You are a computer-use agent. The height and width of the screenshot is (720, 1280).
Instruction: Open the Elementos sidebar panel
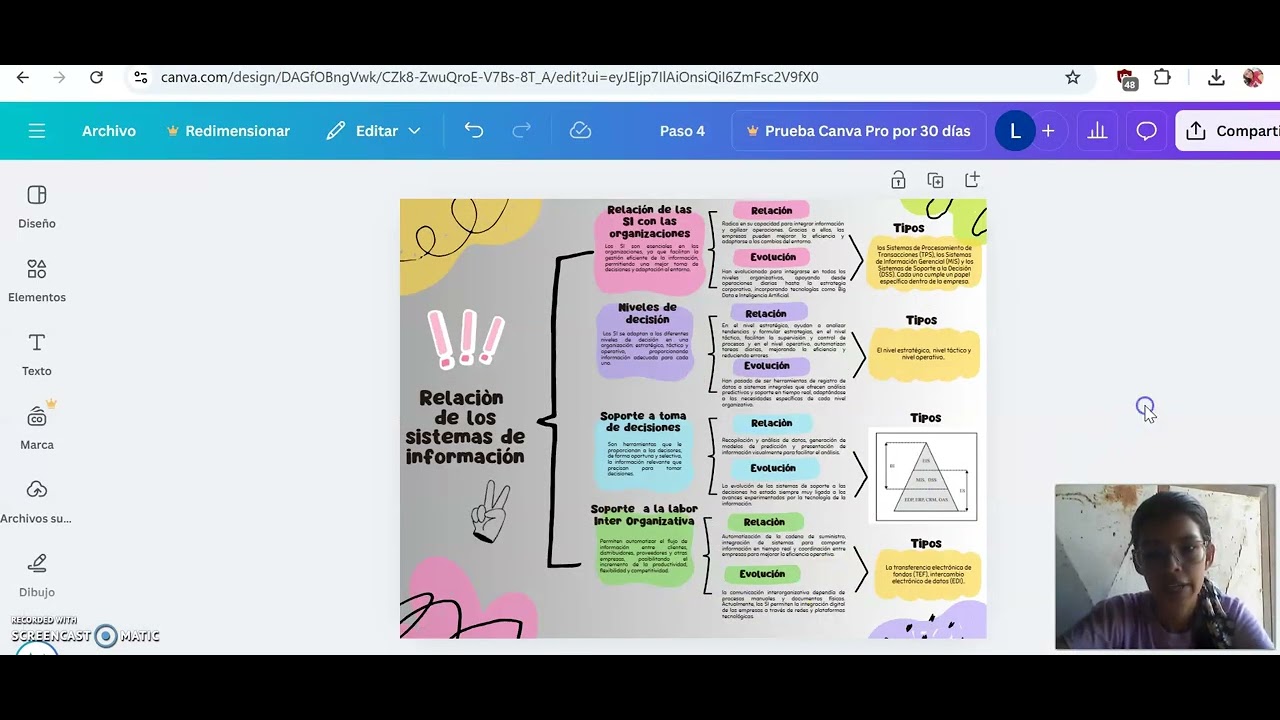point(37,281)
